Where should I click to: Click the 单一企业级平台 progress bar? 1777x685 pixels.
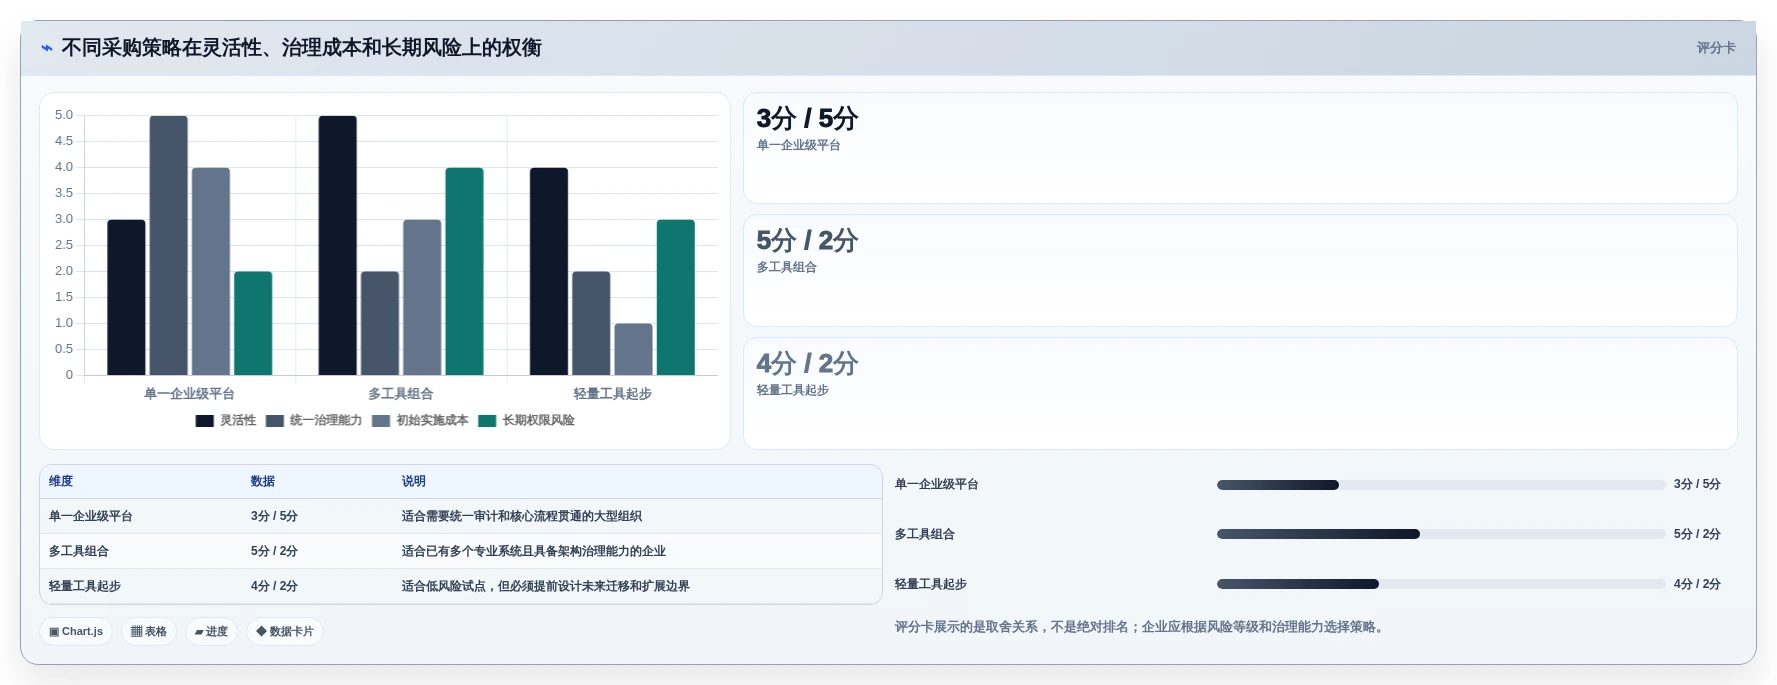pos(1441,485)
